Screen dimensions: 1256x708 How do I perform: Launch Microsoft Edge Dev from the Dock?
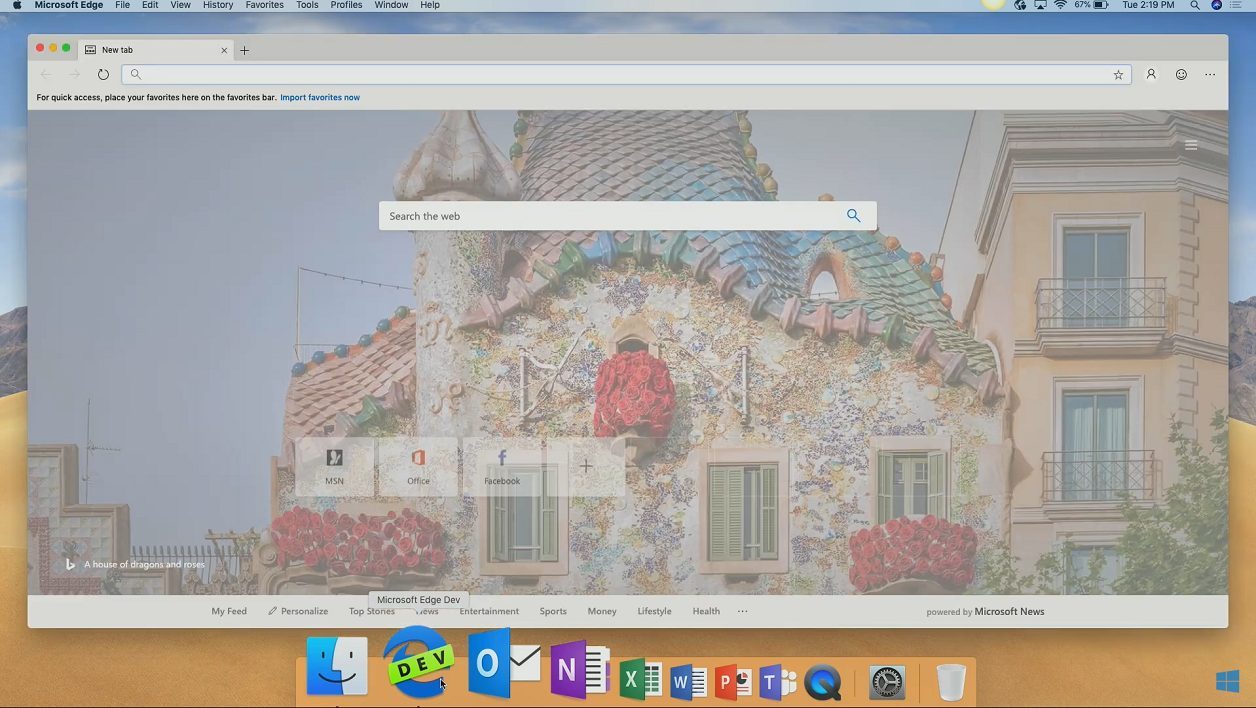(418, 662)
